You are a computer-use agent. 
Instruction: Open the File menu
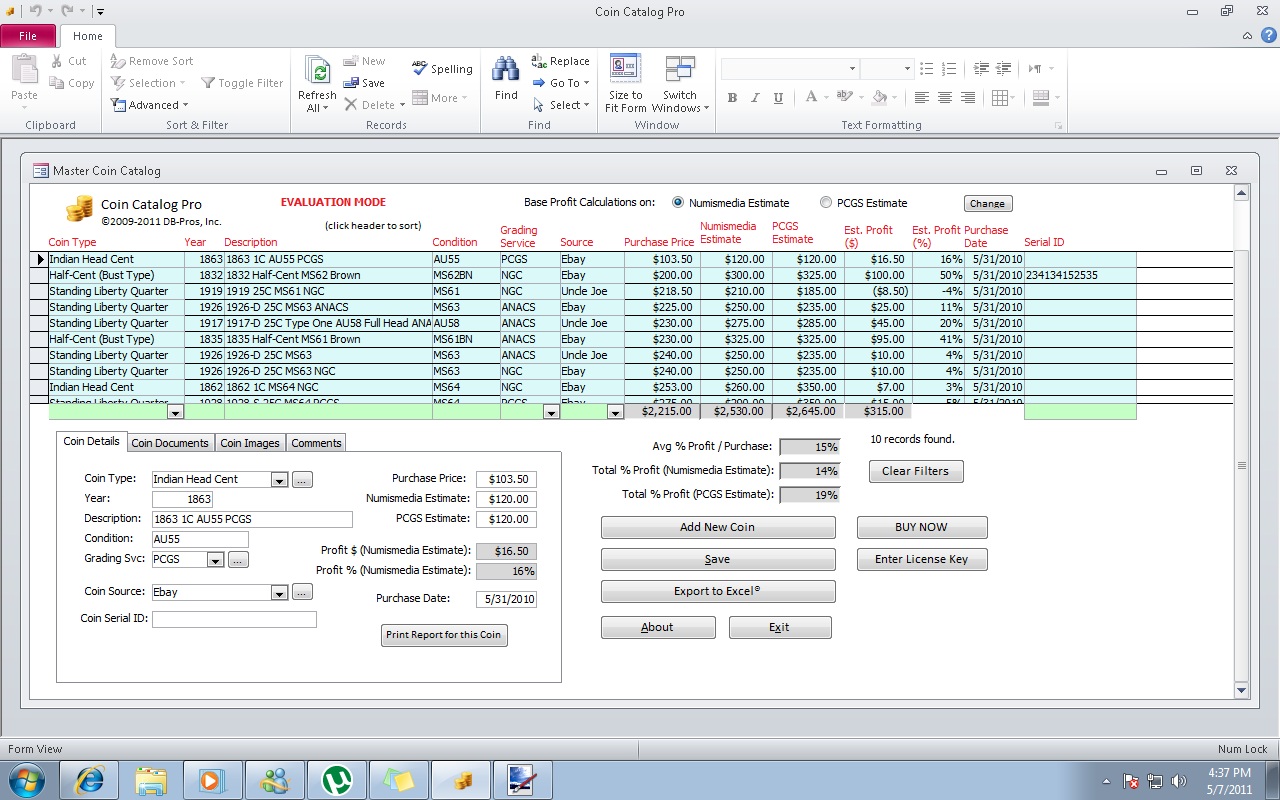(x=28, y=34)
